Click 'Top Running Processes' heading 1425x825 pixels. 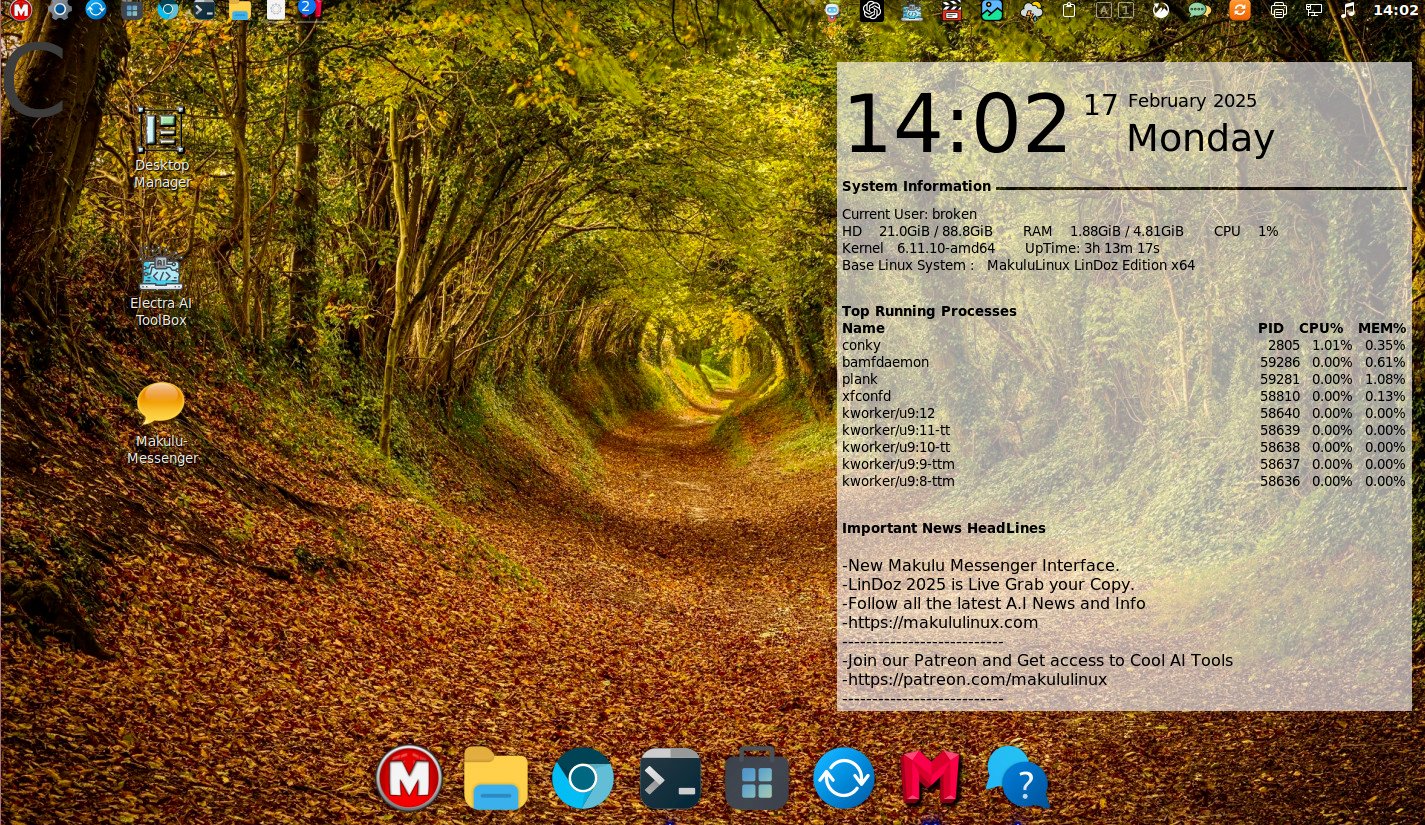coord(929,311)
